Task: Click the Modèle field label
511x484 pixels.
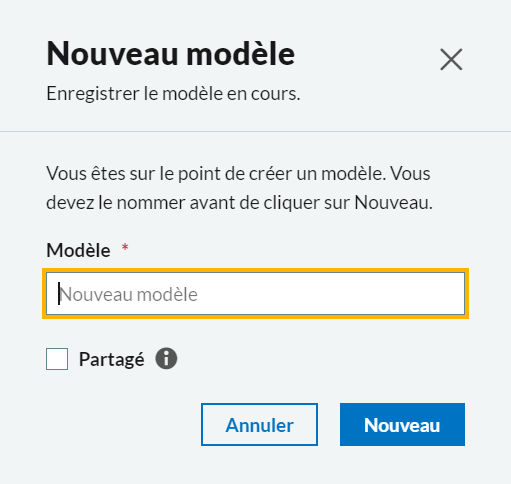Action: click(x=78, y=250)
